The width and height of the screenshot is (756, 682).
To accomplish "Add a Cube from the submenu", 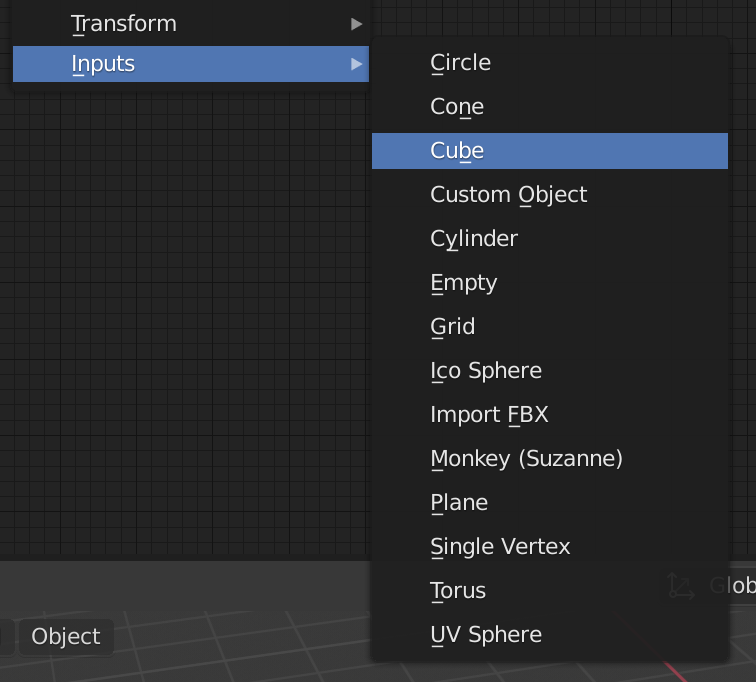I will click(457, 151).
